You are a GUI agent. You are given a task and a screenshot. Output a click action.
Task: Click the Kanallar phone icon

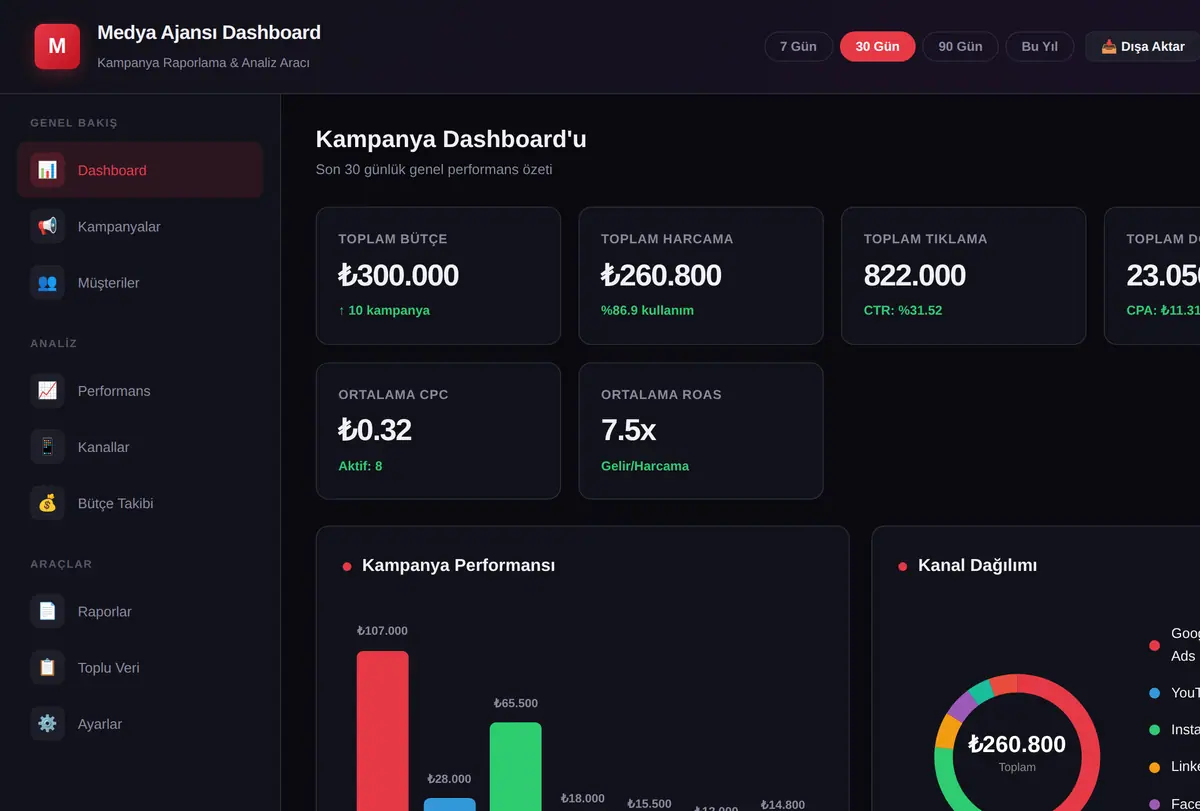point(47,446)
